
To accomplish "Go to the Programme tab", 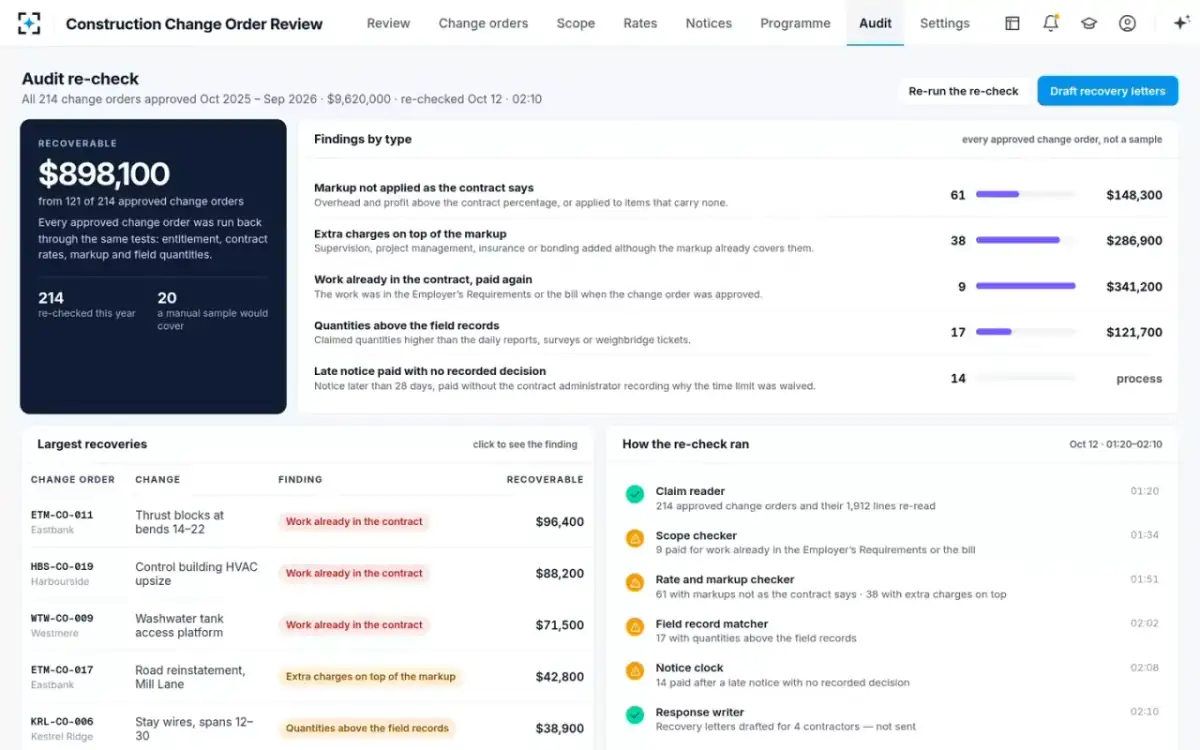I will (795, 23).
